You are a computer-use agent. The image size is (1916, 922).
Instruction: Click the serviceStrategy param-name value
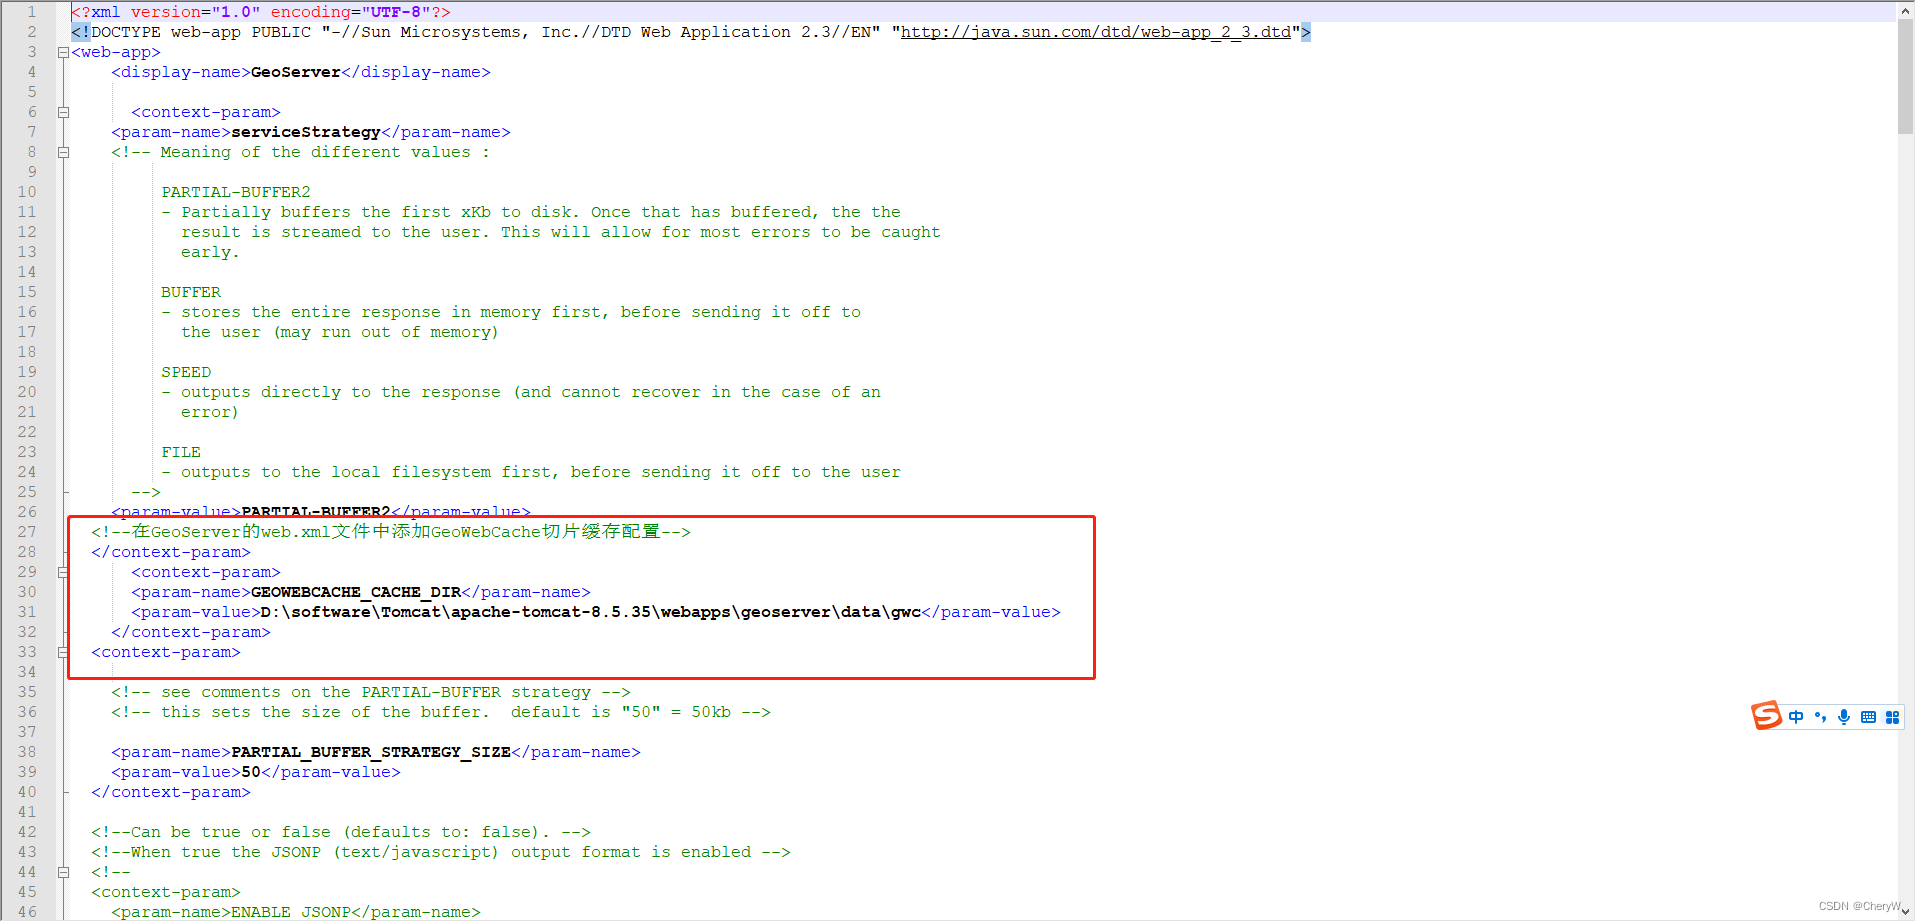coord(306,132)
